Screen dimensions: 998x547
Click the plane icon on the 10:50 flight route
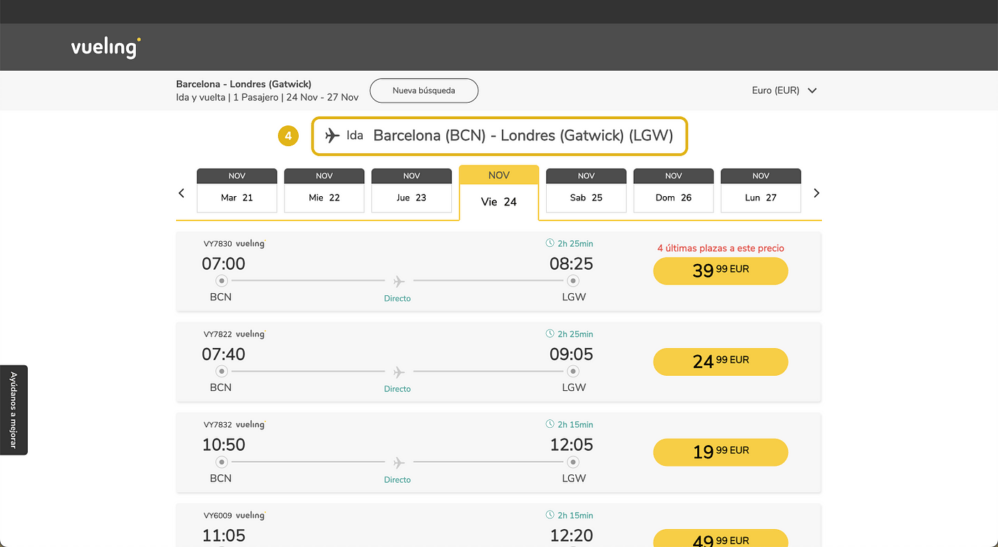[398, 462]
